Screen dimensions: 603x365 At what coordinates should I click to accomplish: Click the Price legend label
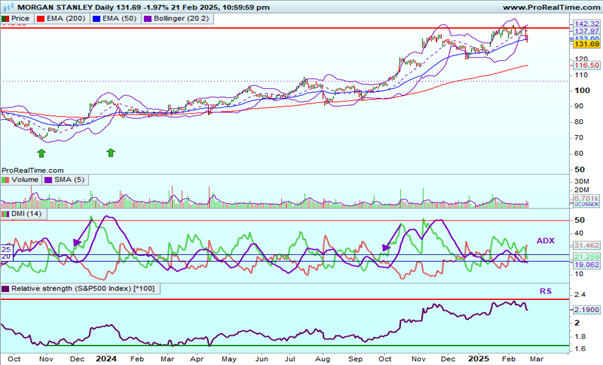tap(20, 18)
